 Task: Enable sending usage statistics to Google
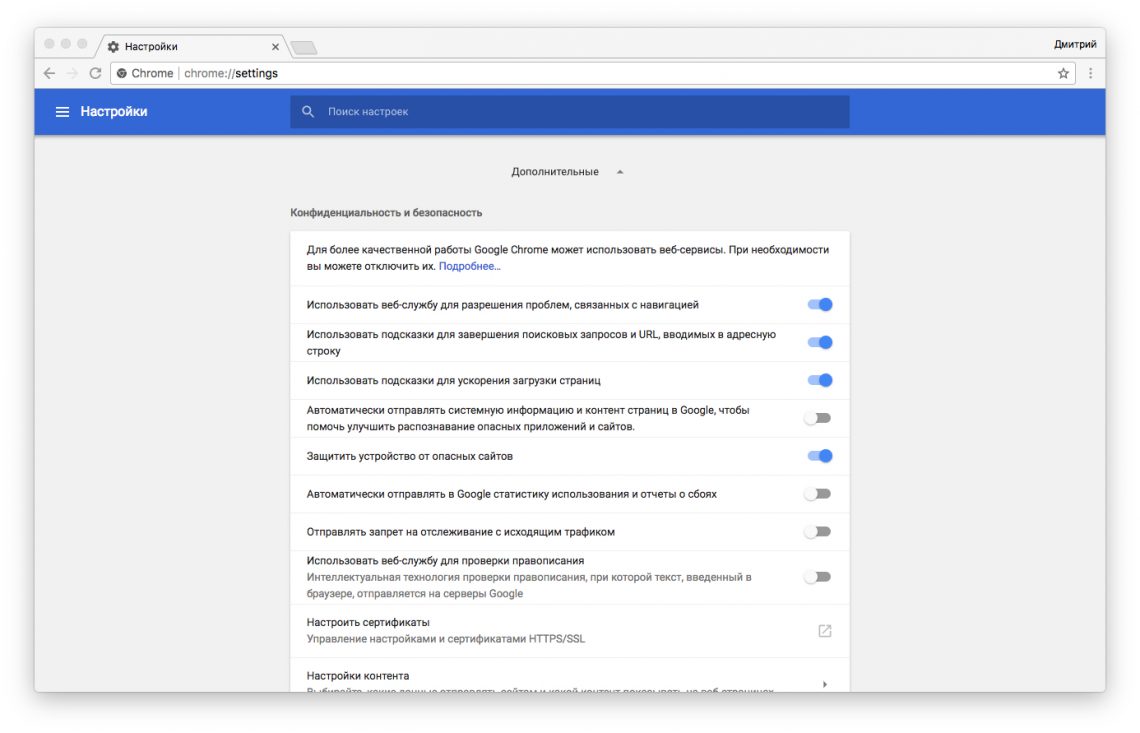pyautogui.click(x=818, y=494)
